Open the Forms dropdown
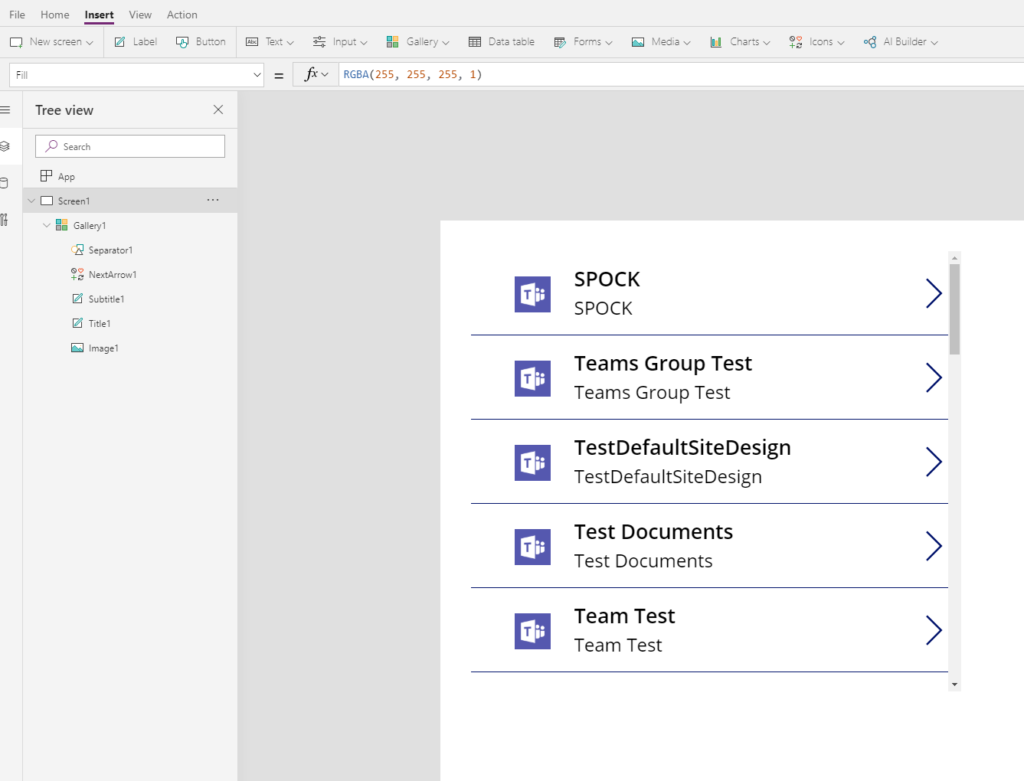The width and height of the screenshot is (1024, 781). (583, 42)
